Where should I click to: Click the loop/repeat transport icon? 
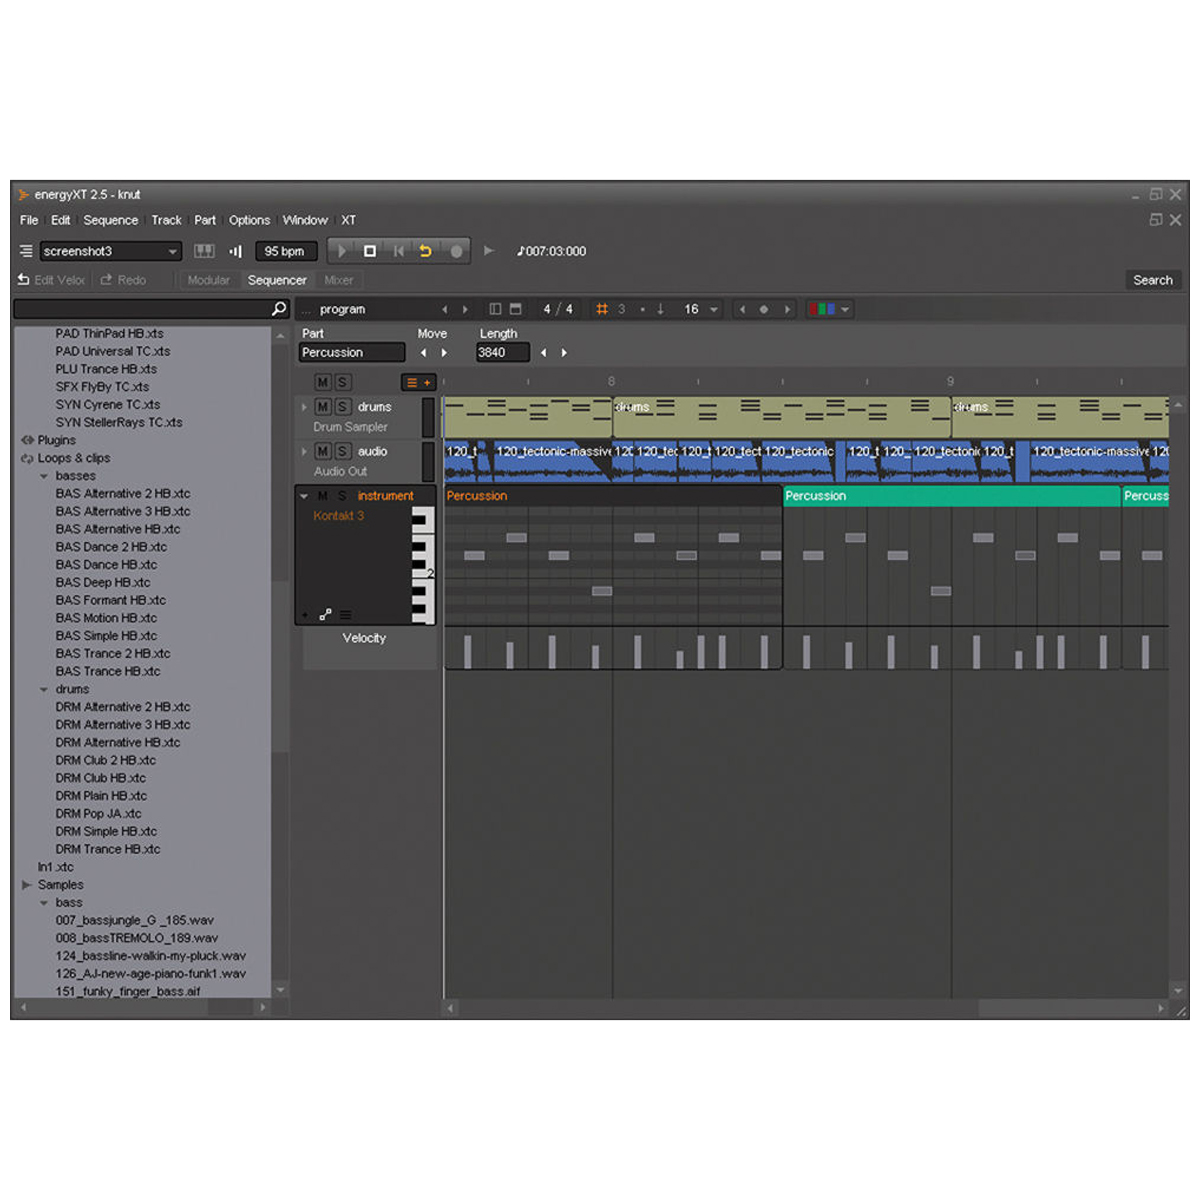tap(427, 251)
